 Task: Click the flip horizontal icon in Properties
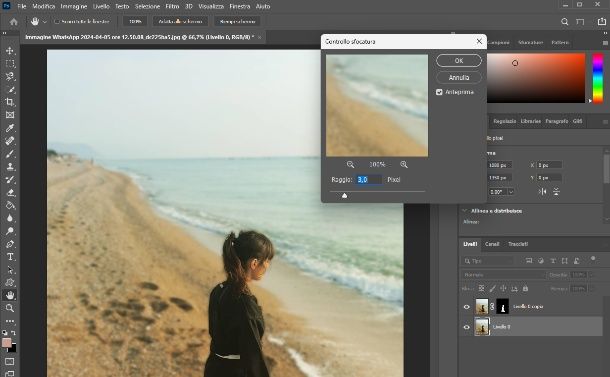pos(543,191)
